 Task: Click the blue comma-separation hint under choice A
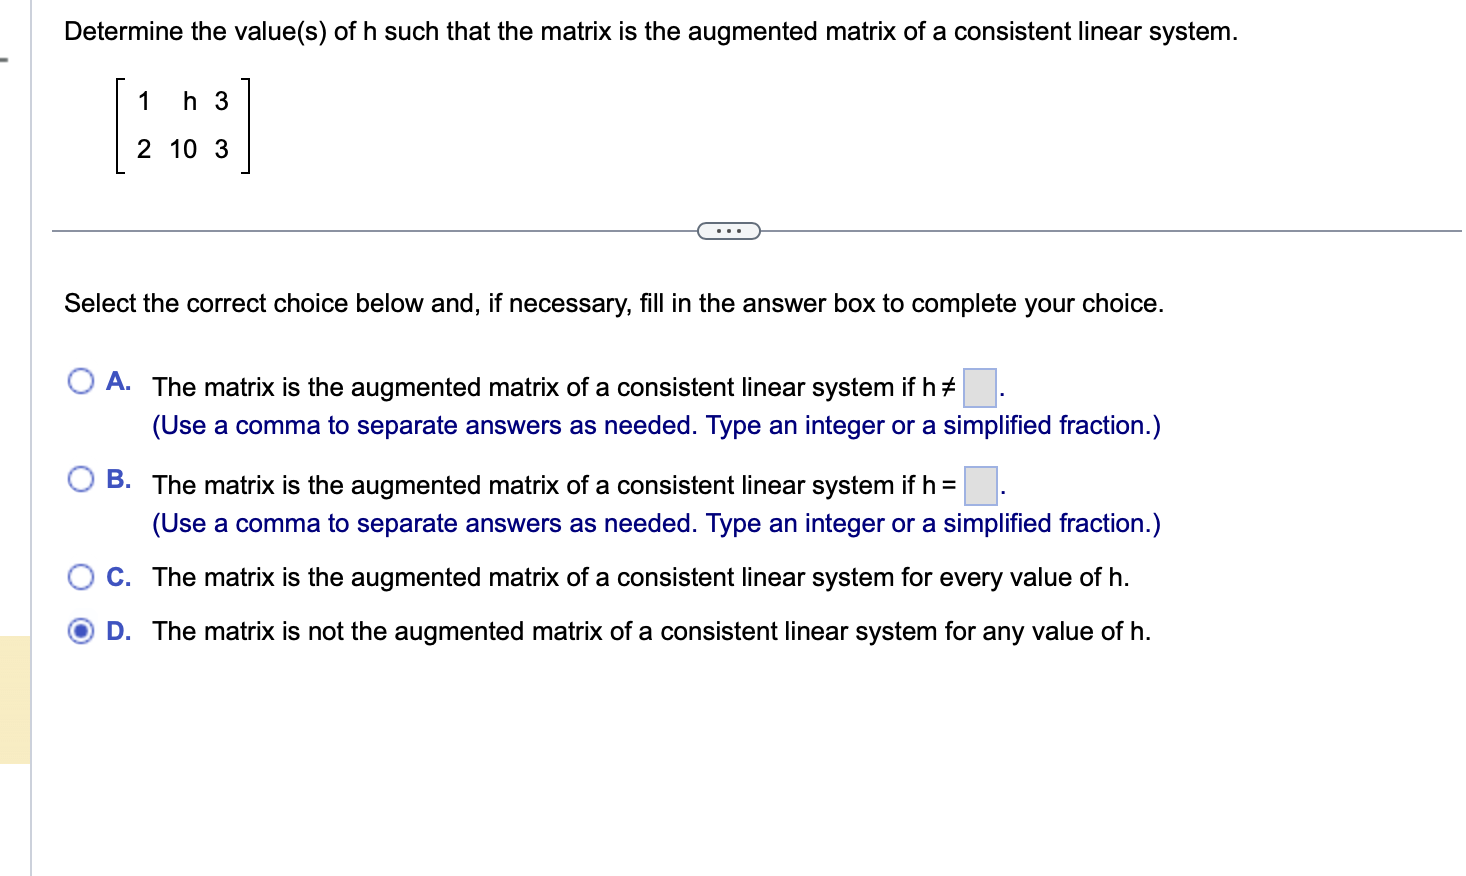(x=655, y=425)
